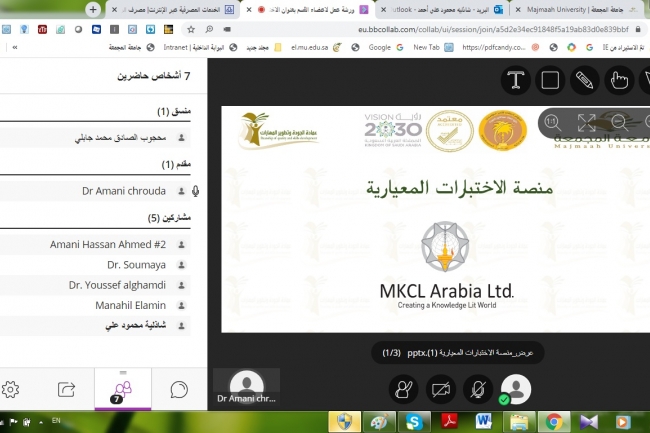Click avatar icon beside Manahil Elamin
This screenshot has width=650, height=433.
(x=181, y=305)
